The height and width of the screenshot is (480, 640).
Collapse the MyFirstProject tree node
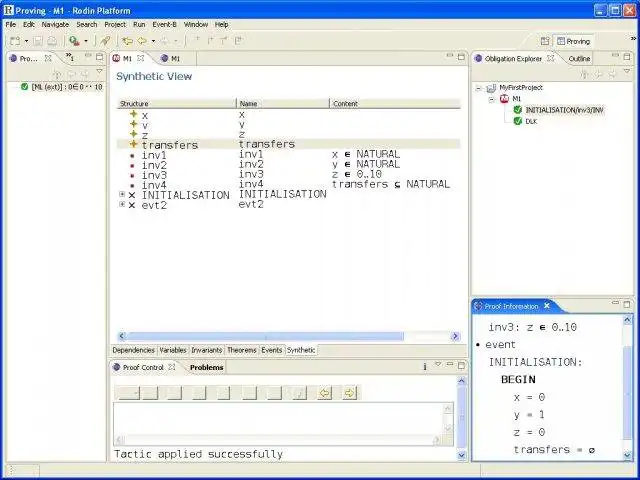479,88
